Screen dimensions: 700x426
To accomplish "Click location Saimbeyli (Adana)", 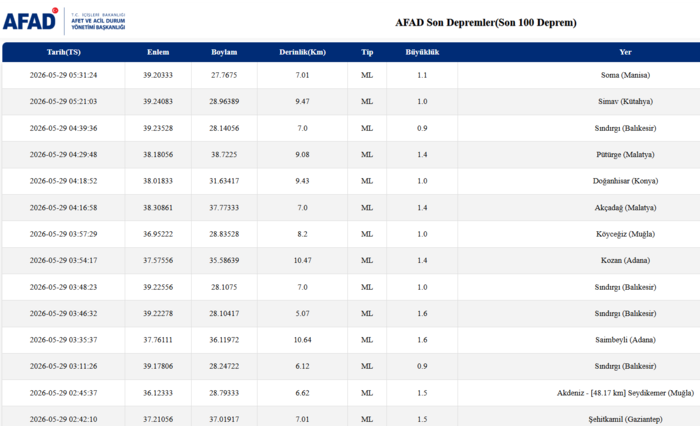I will (625, 340).
